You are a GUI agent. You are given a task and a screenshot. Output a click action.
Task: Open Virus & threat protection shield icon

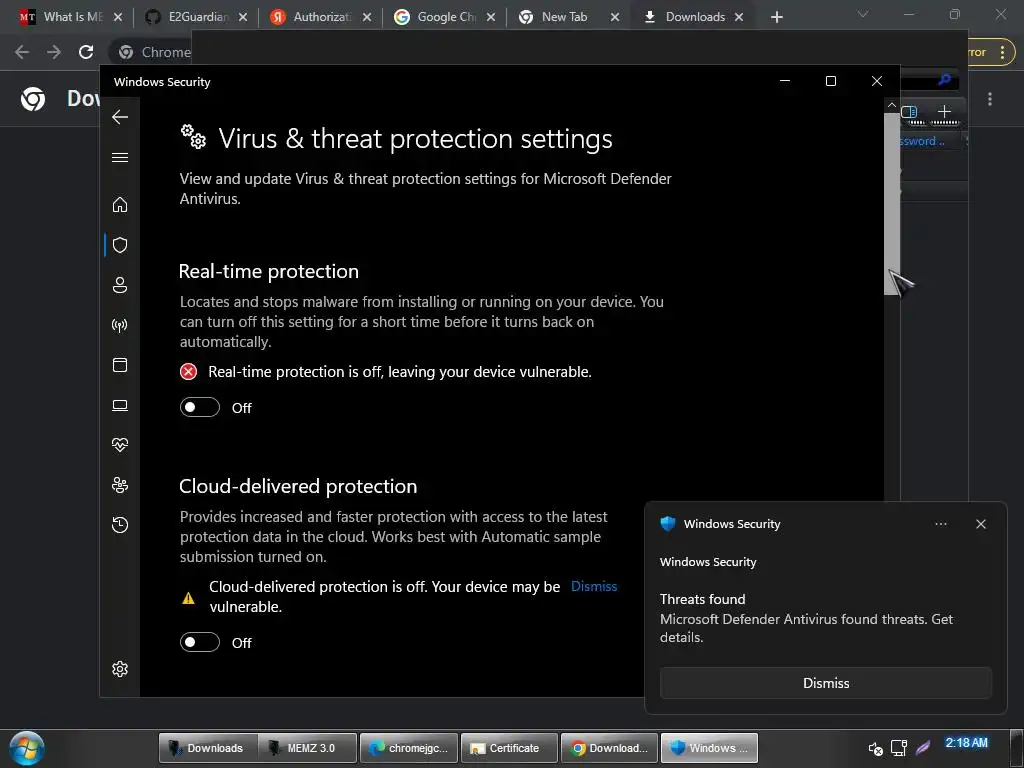(120, 245)
